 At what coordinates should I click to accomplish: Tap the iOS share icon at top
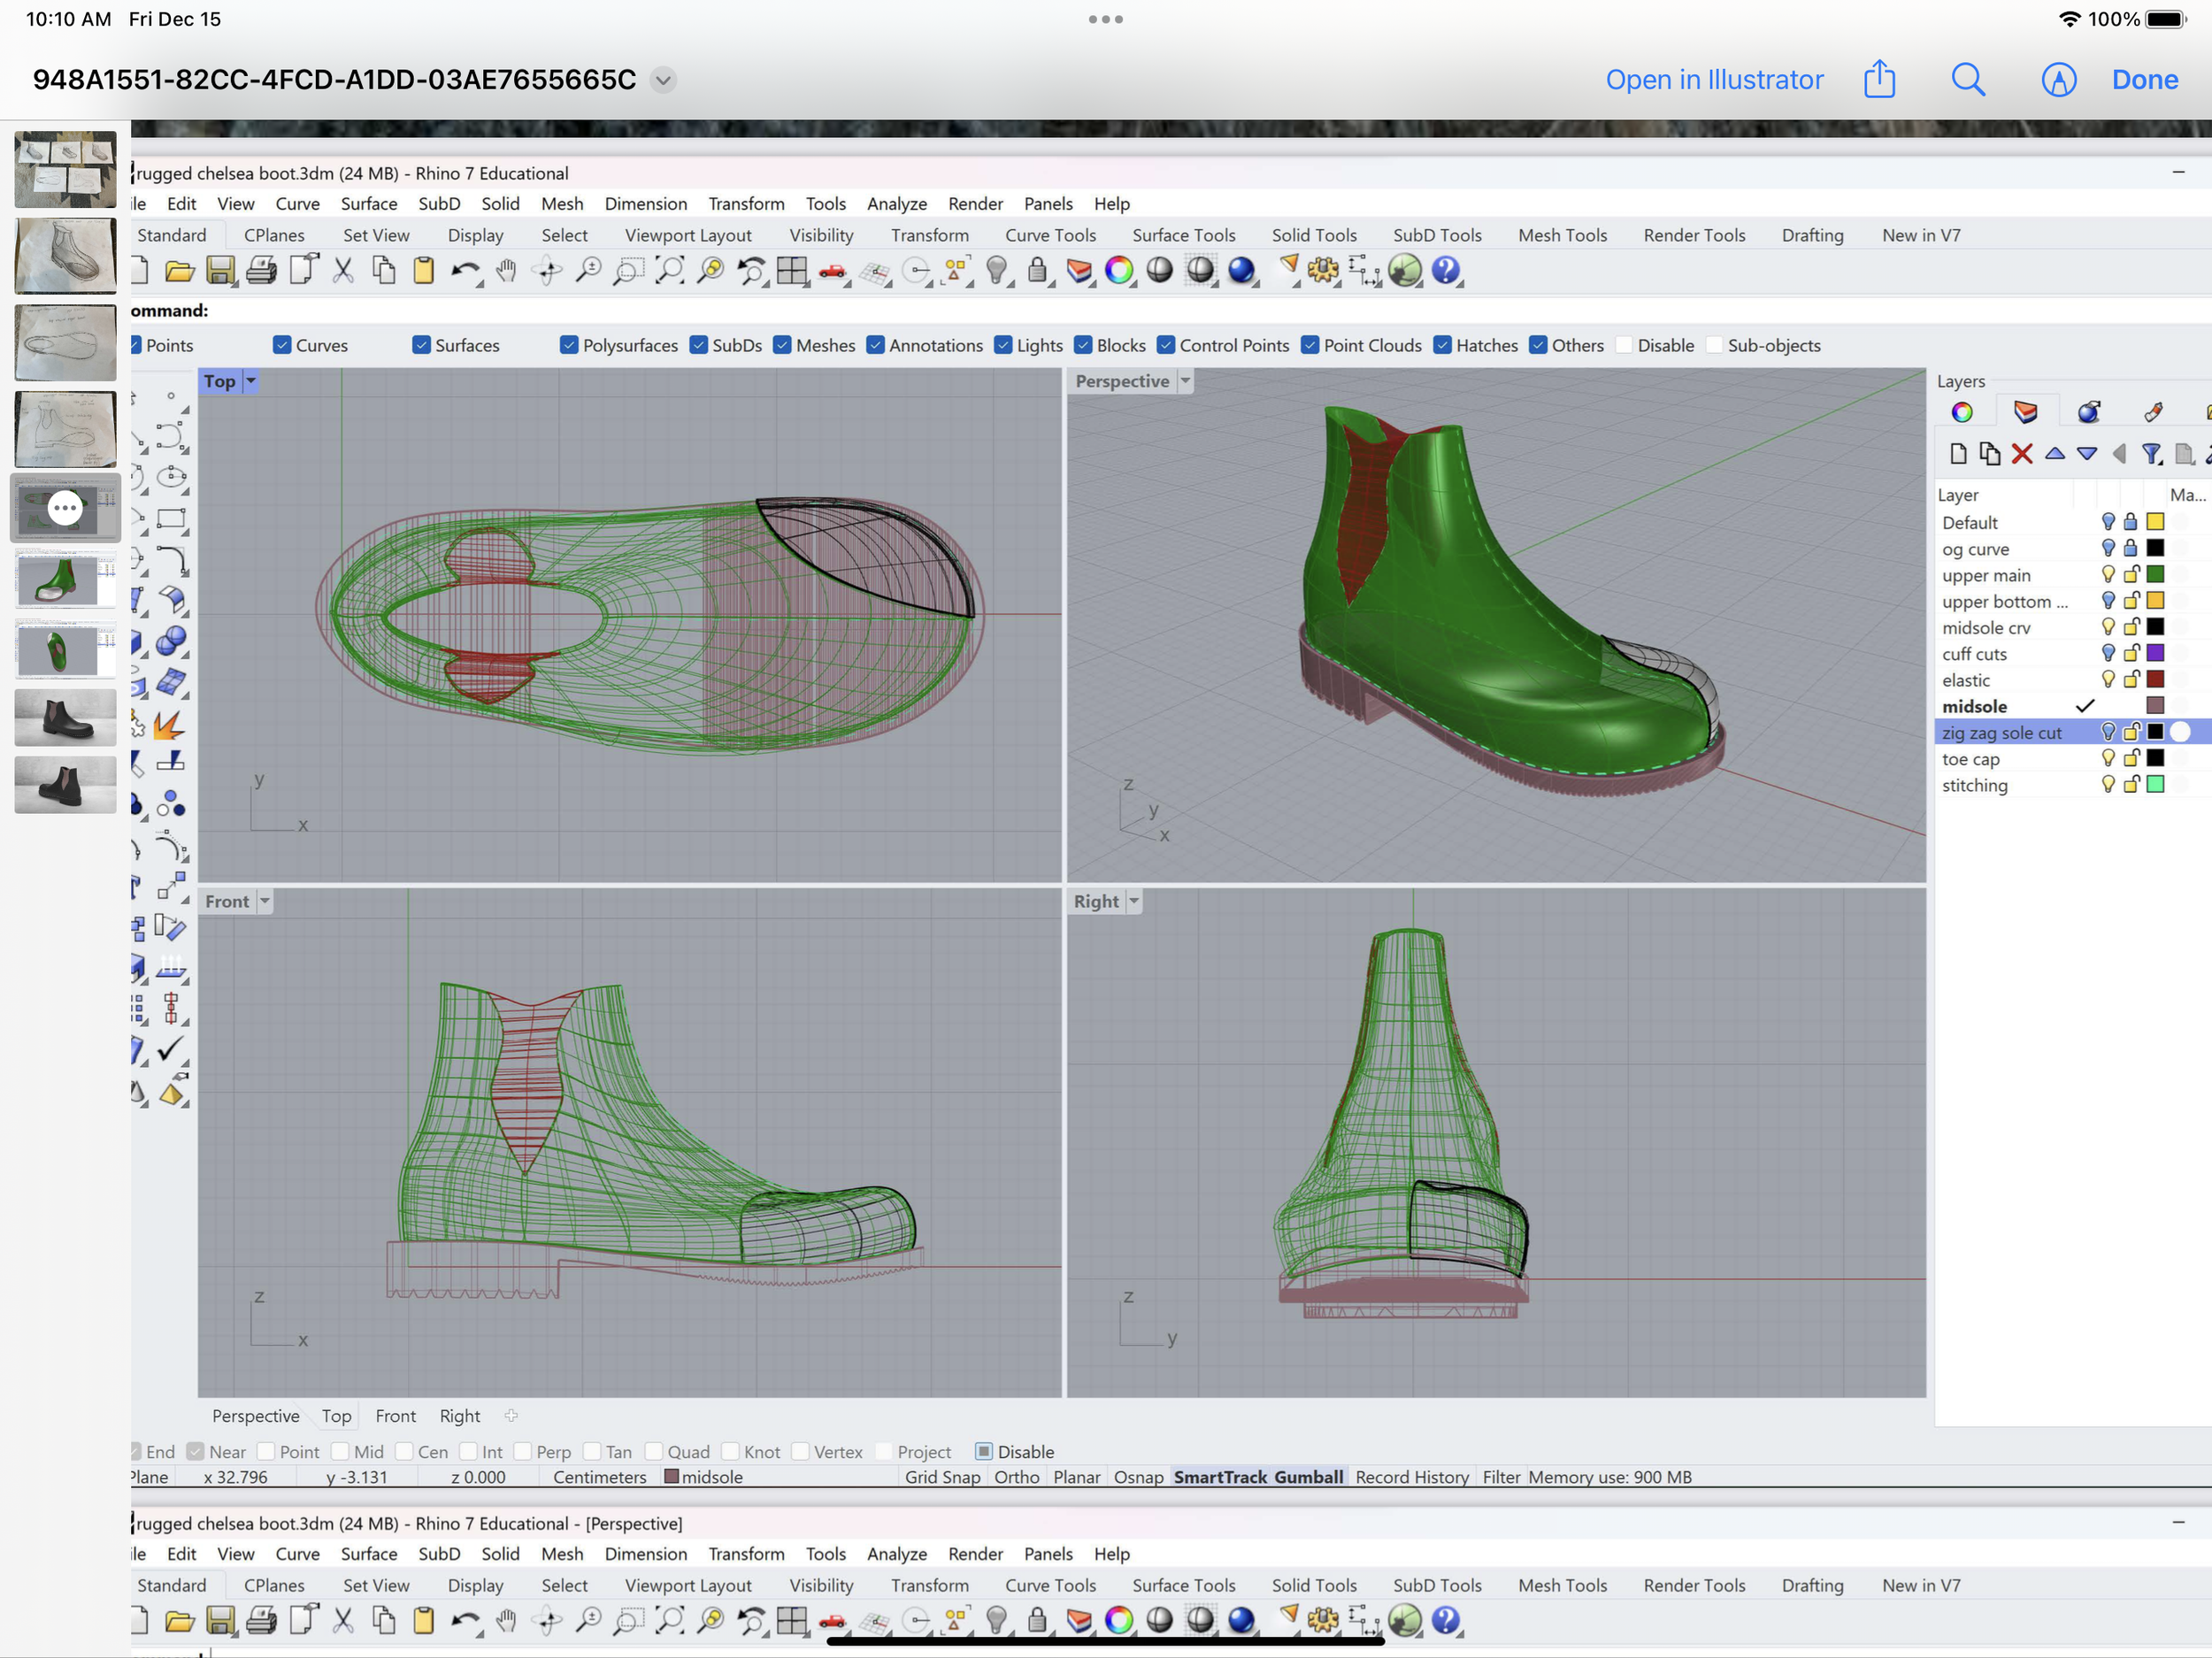(1879, 79)
